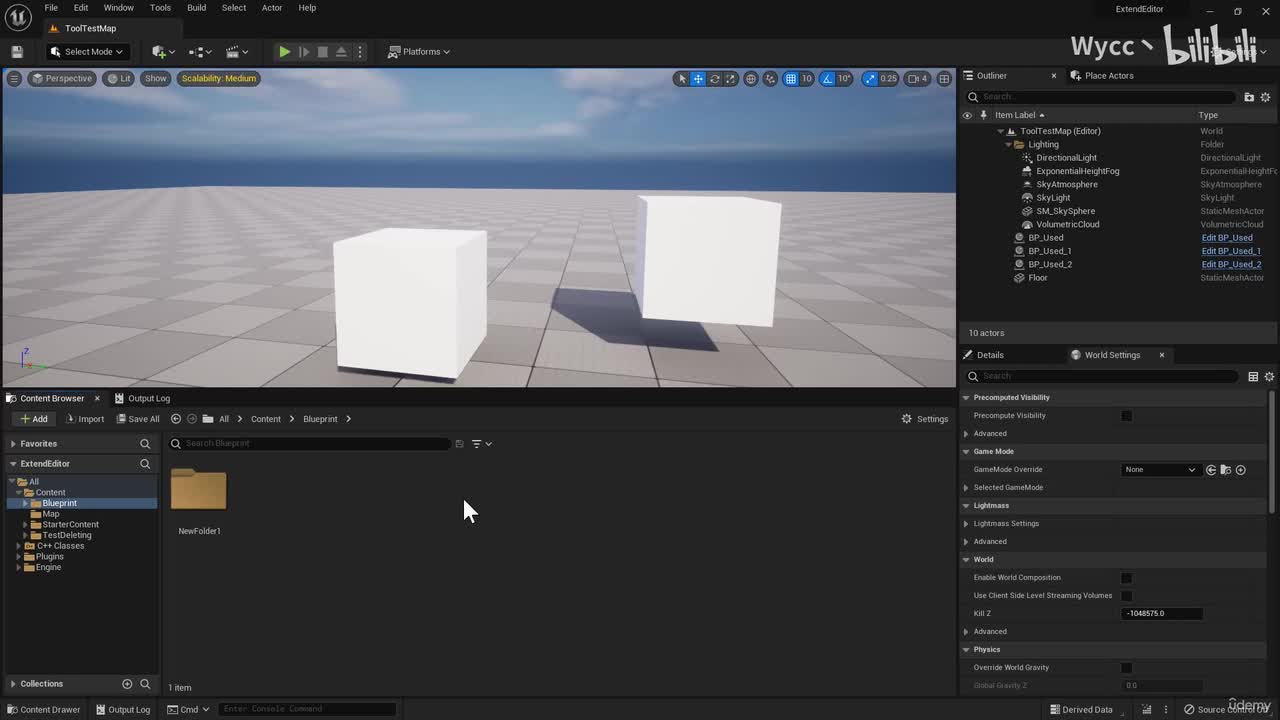Toggle world/local coordinate space globe

pyautogui.click(x=751, y=79)
